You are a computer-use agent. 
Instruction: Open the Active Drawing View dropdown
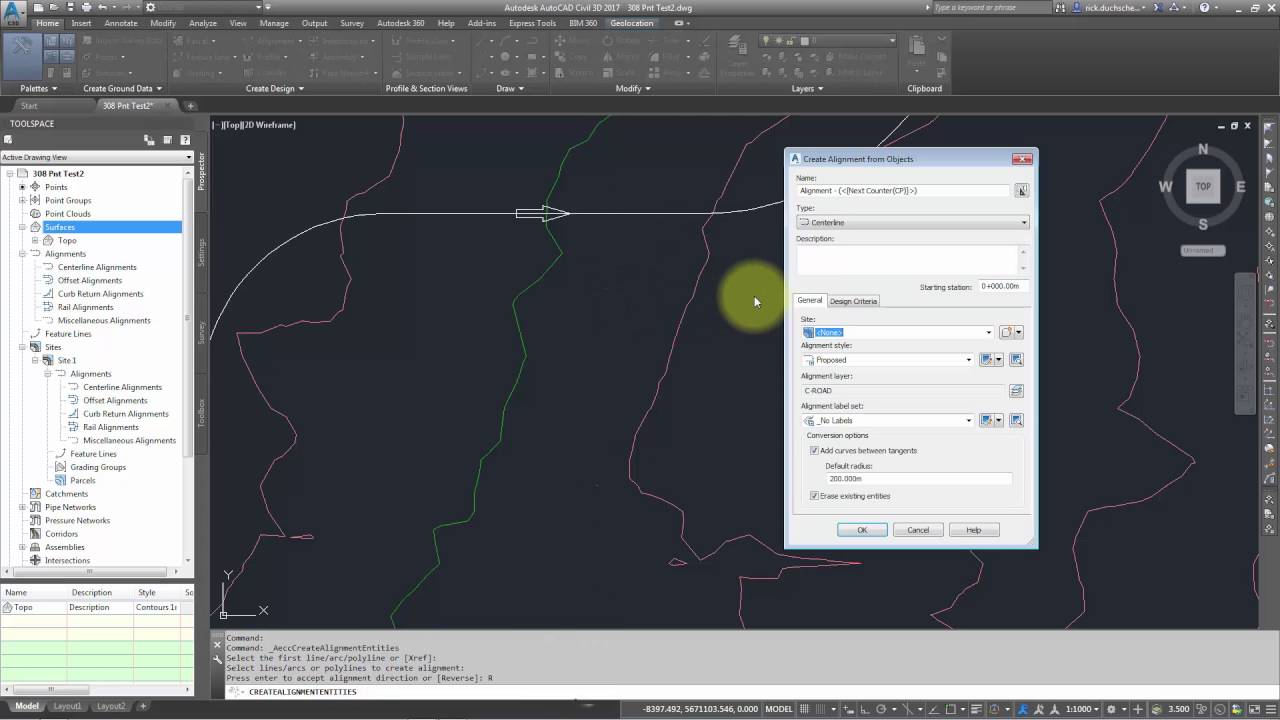(97, 157)
